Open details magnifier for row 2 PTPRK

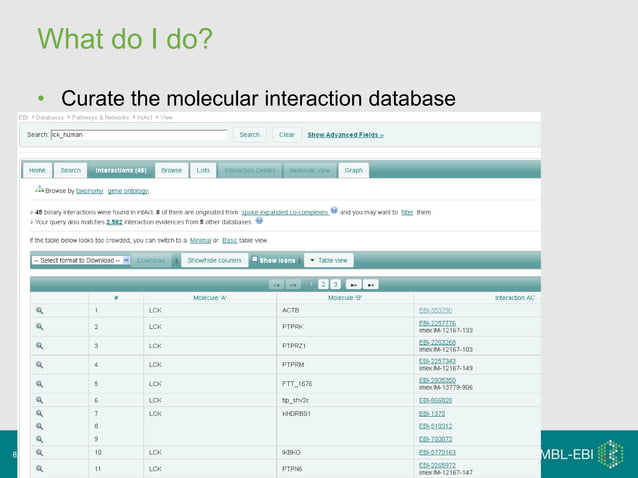[x=39, y=326]
